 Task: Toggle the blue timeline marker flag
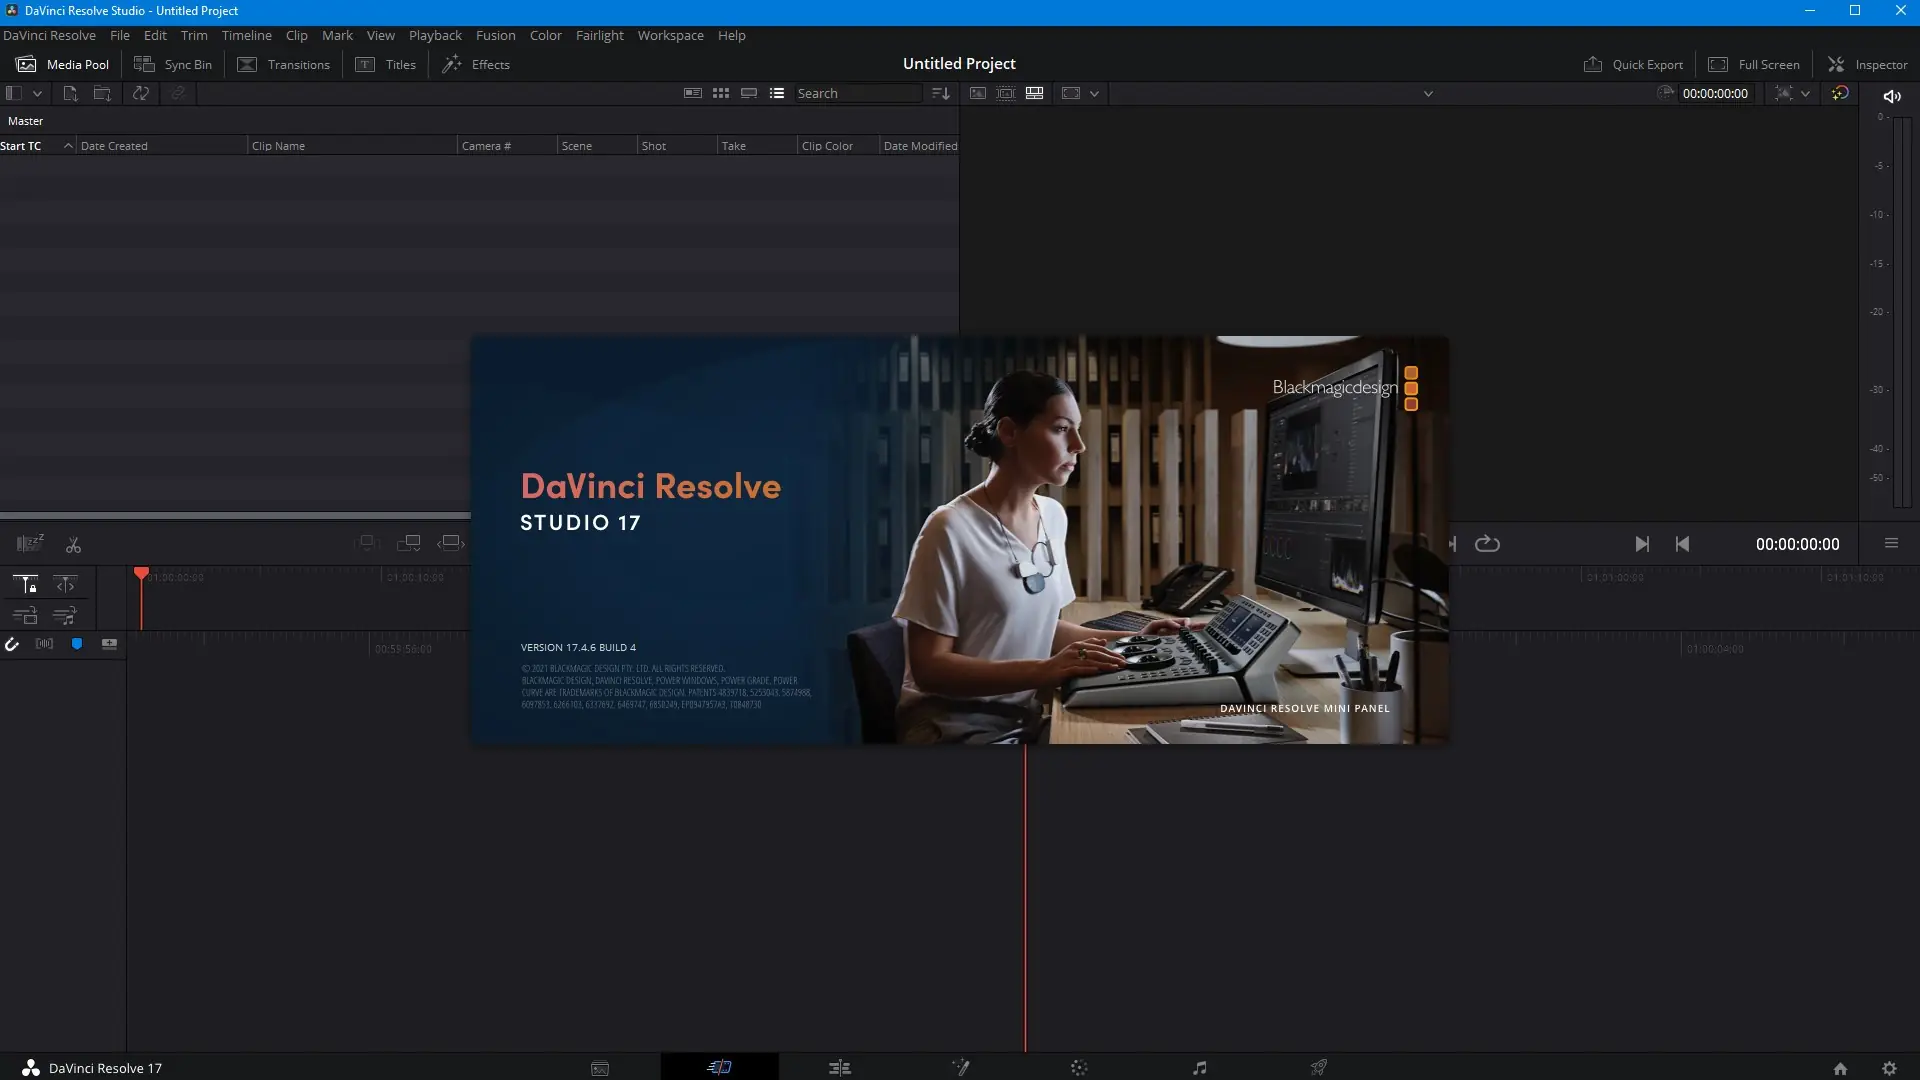pos(77,644)
